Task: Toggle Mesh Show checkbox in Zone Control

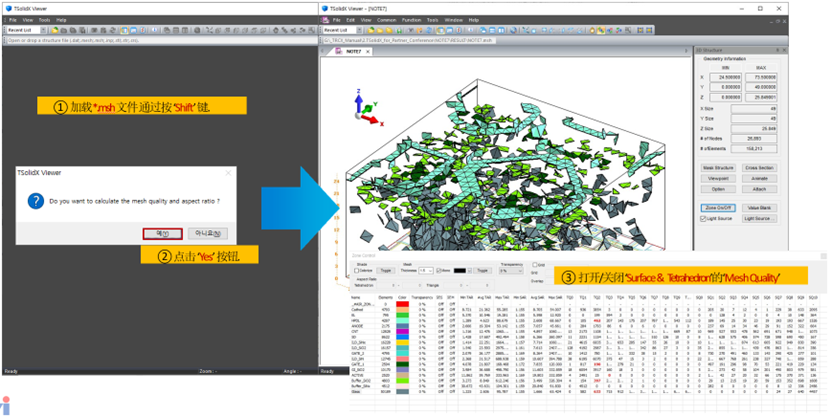Action: click(x=438, y=271)
